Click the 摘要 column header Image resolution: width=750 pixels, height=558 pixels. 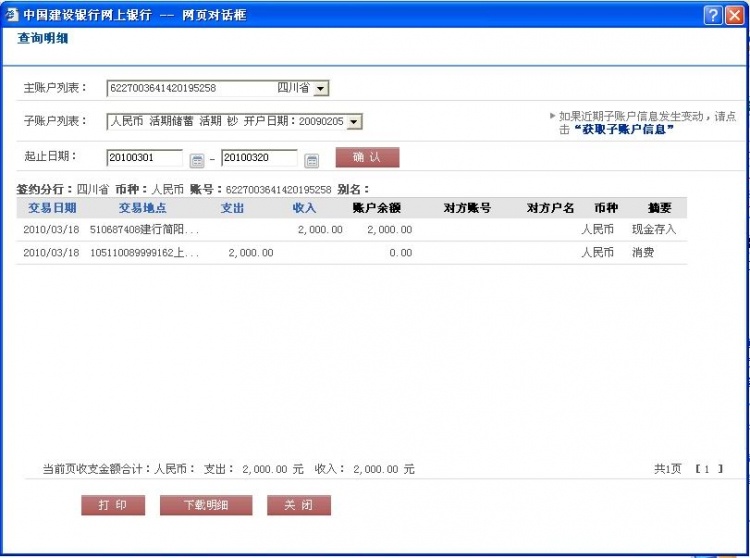(x=660, y=208)
